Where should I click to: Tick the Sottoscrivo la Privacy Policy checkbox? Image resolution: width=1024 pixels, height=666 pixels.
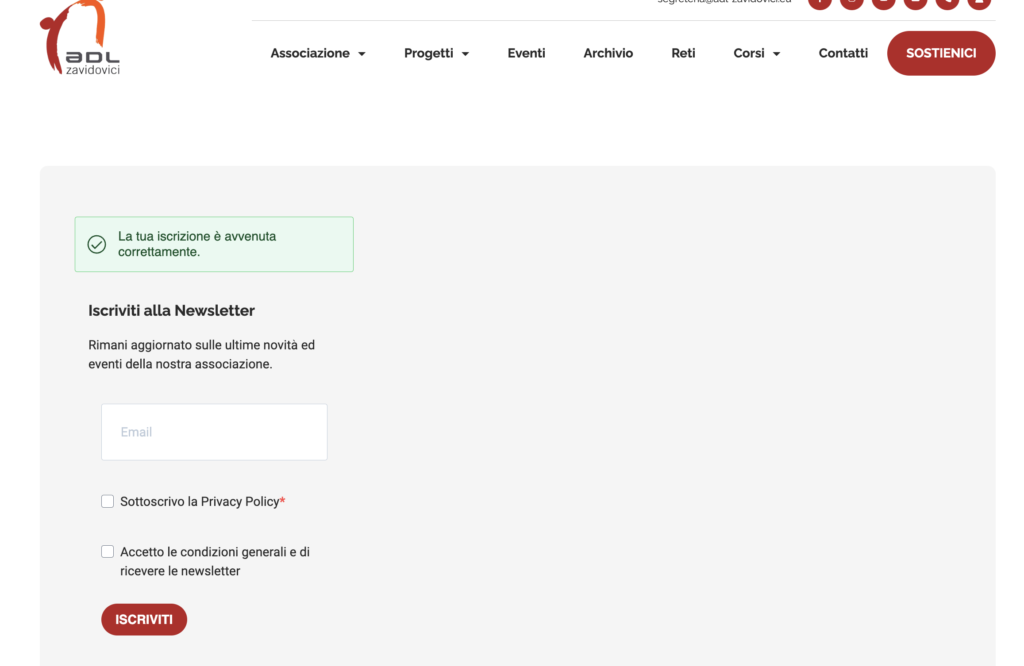point(108,501)
